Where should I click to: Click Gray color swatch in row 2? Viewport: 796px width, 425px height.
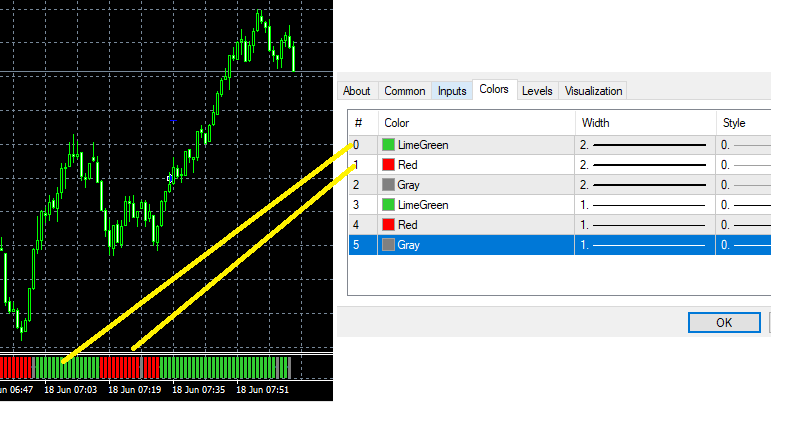pos(388,184)
